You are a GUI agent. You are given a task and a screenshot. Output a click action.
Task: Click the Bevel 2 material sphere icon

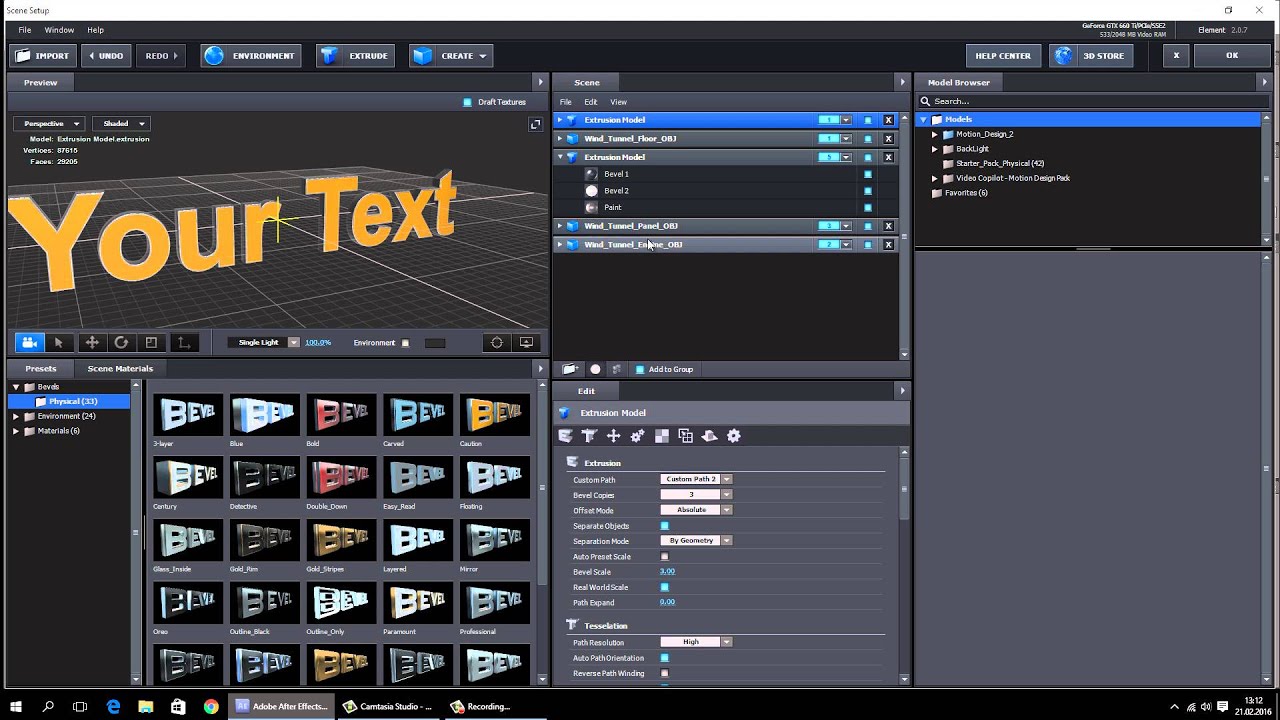(x=591, y=191)
